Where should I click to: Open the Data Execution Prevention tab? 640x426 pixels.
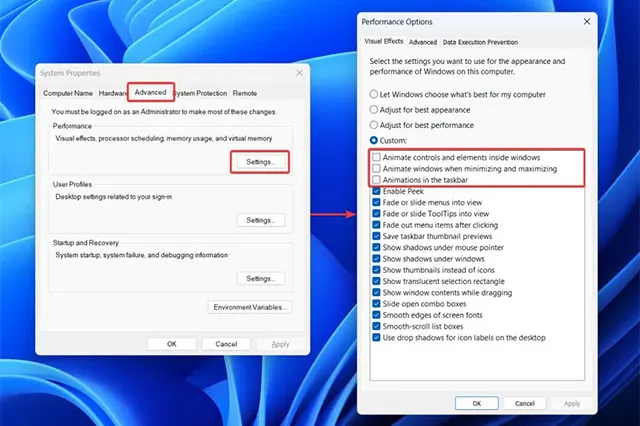pyautogui.click(x=480, y=42)
